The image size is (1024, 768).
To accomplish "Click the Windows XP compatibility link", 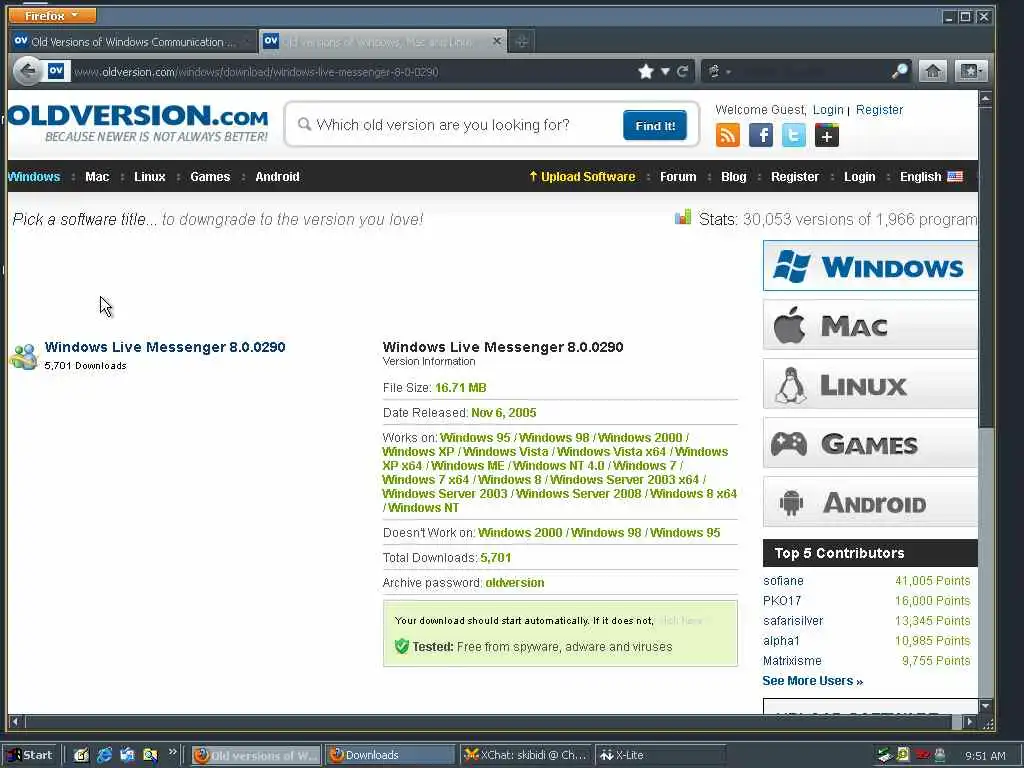I will pyautogui.click(x=418, y=451).
